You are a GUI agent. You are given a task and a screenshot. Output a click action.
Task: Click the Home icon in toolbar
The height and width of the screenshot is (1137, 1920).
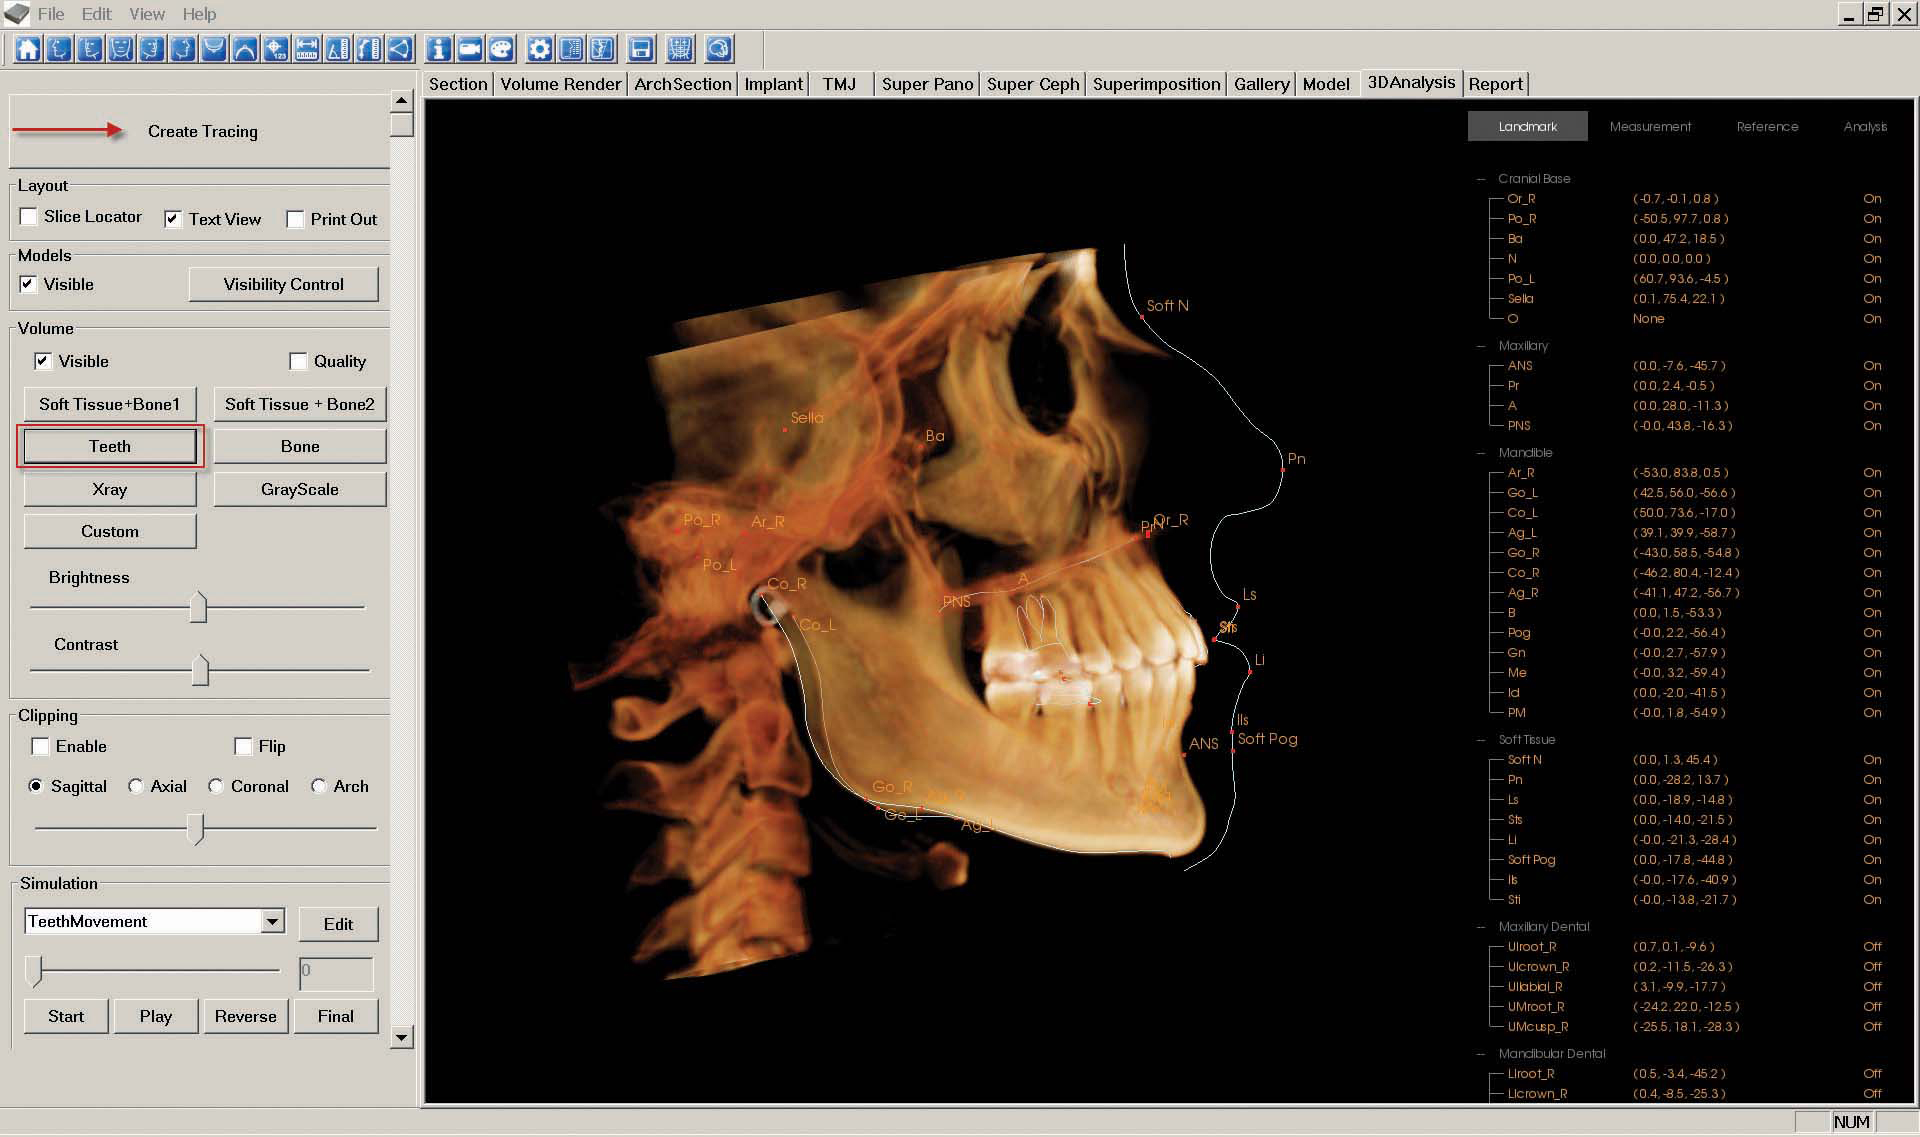tap(27, 48)
